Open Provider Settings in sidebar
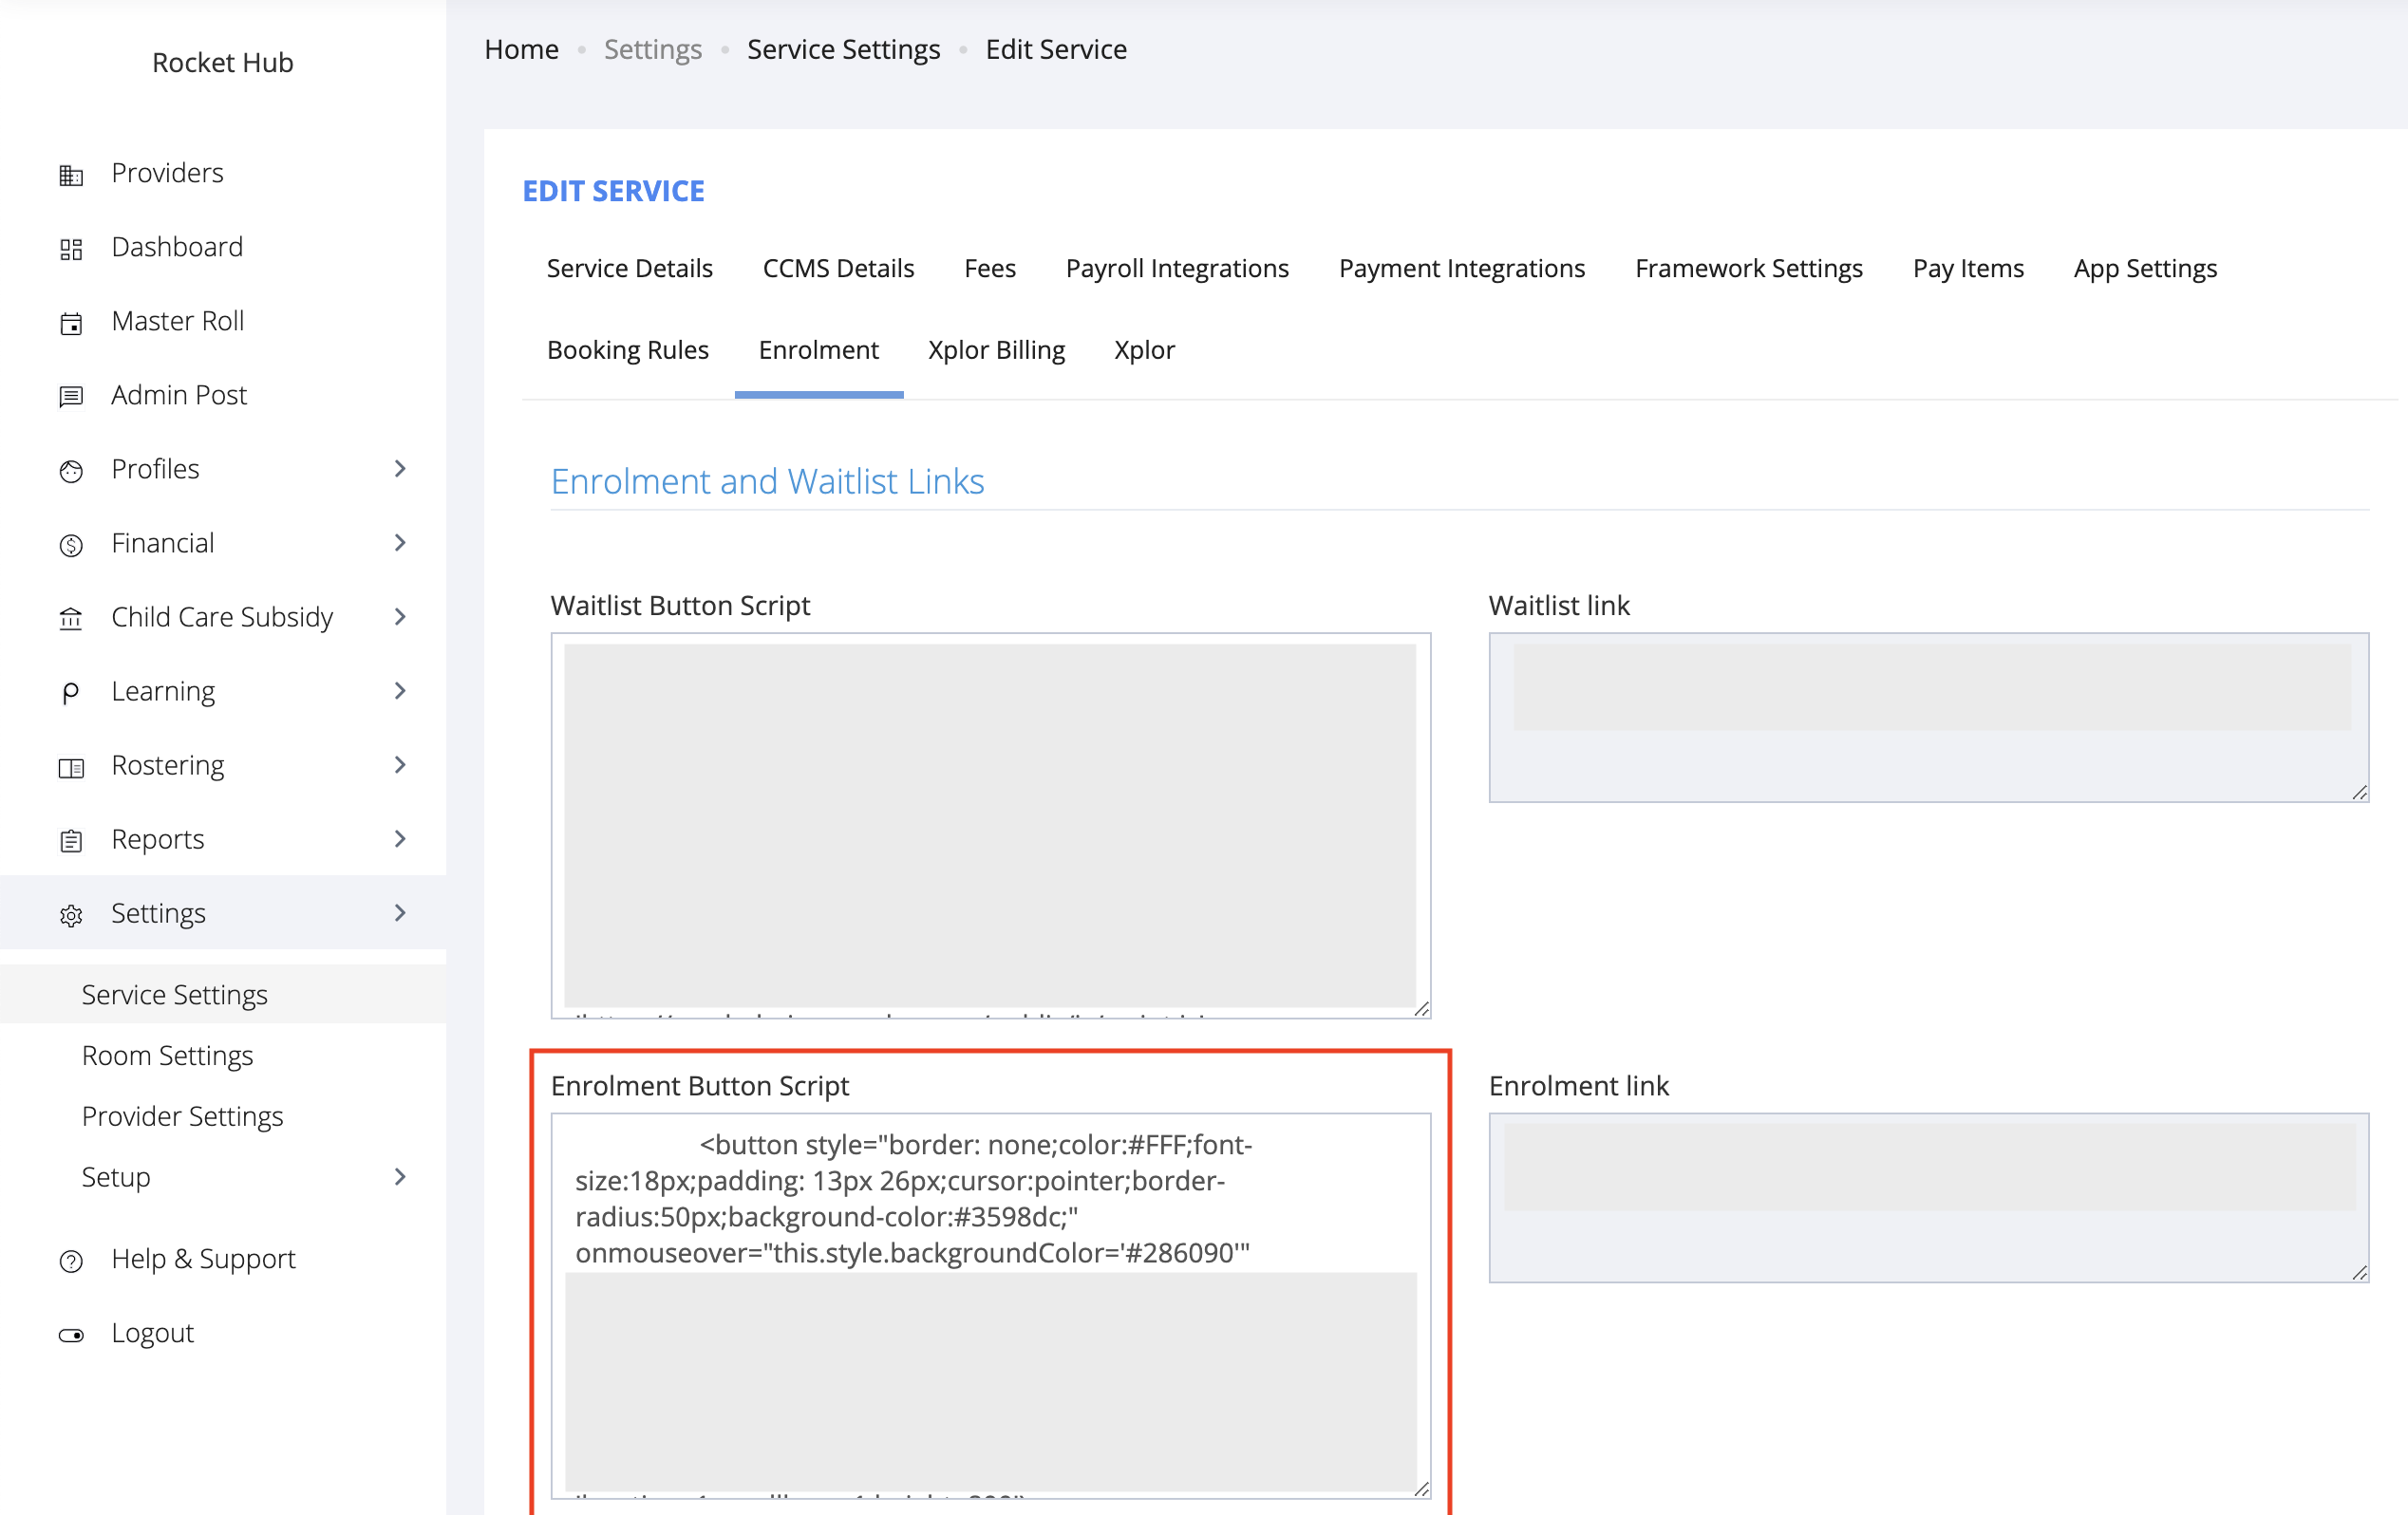Viewport: 2408px width, 1515px height. [x=183, y=1116]
